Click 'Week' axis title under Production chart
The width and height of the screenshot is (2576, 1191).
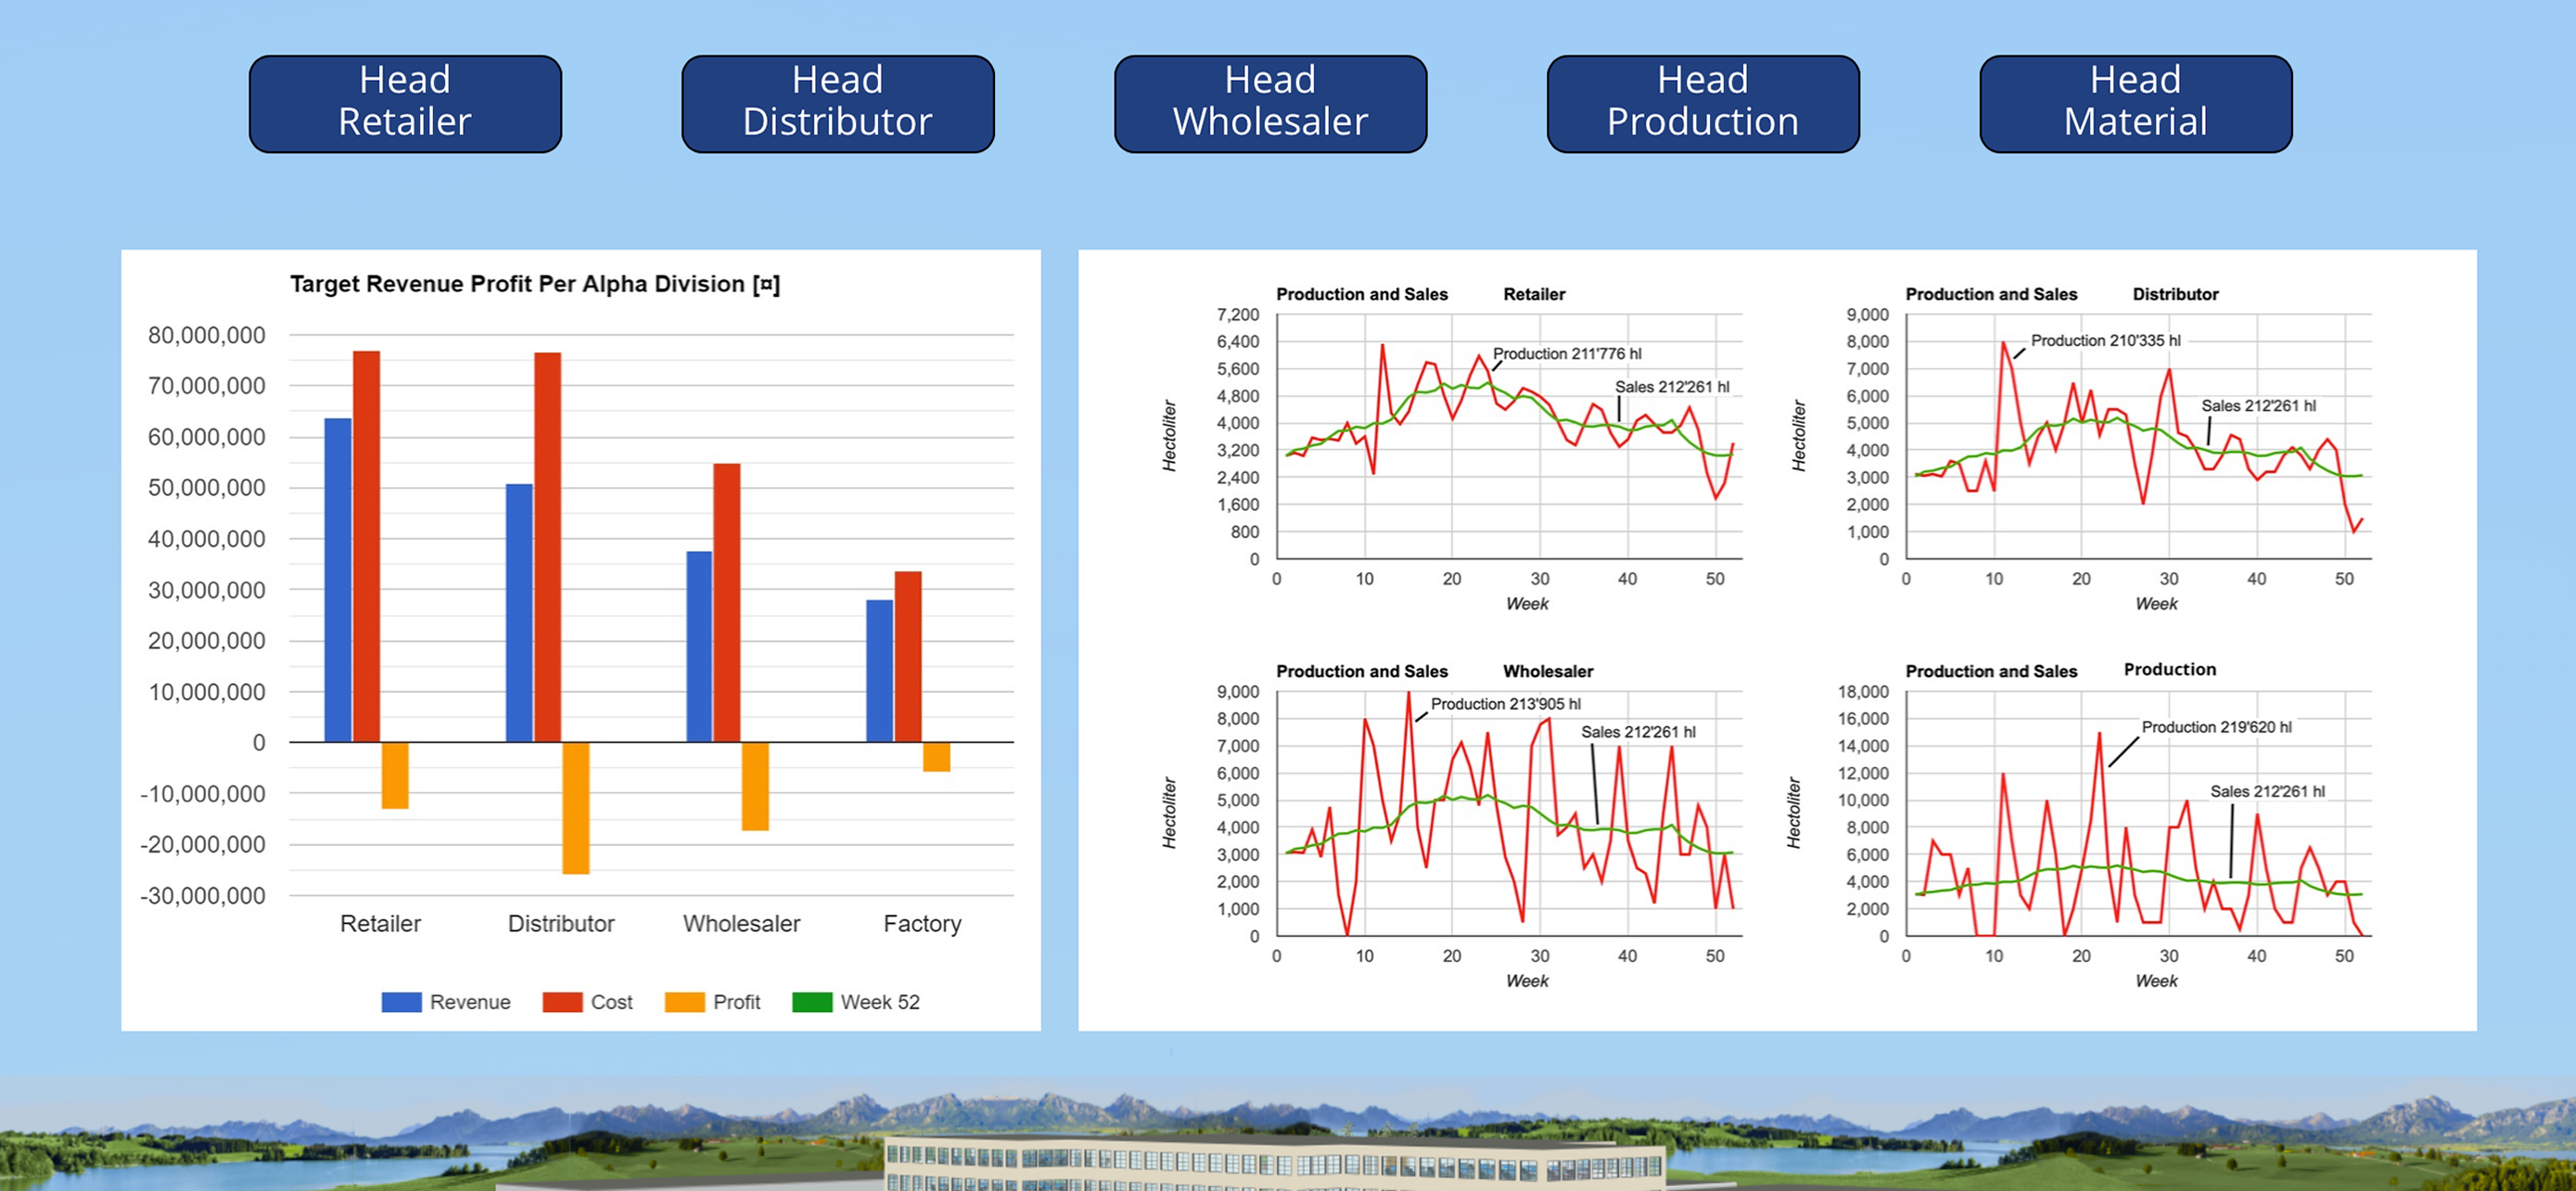pyautogui.click(x=2156, y=980)
